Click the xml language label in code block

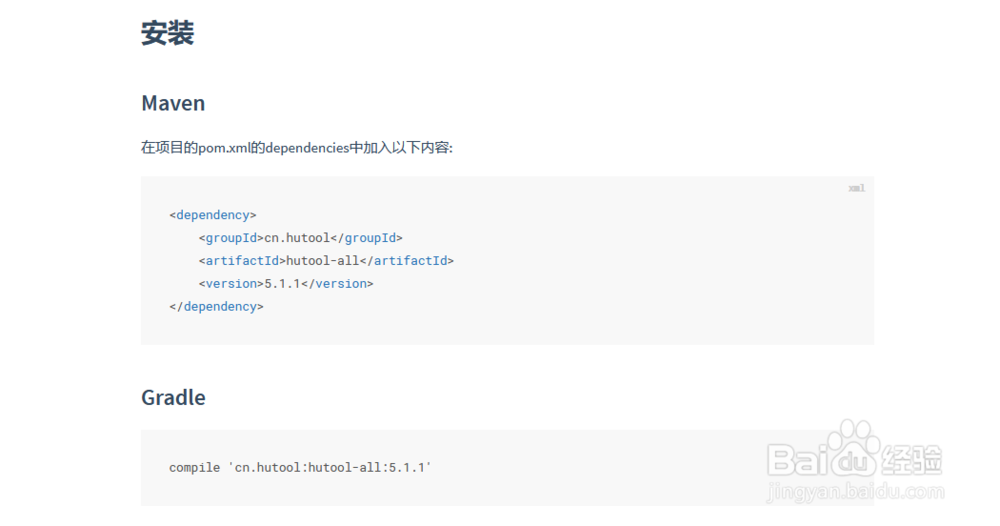pyautogui.click(x=856, y=188)
